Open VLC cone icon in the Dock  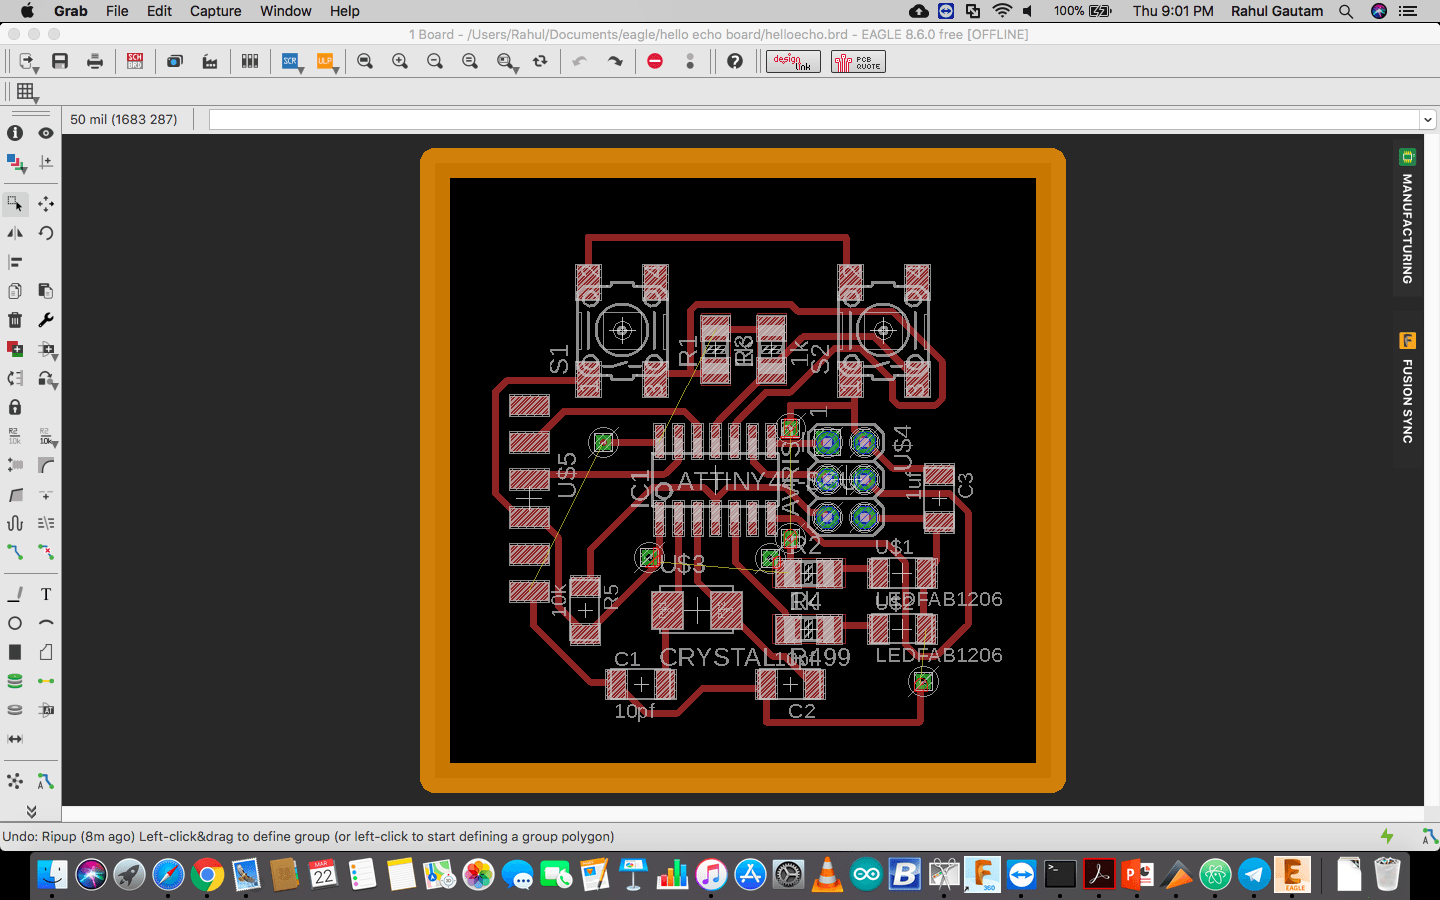pyautogui.click(x=827, y=875)
